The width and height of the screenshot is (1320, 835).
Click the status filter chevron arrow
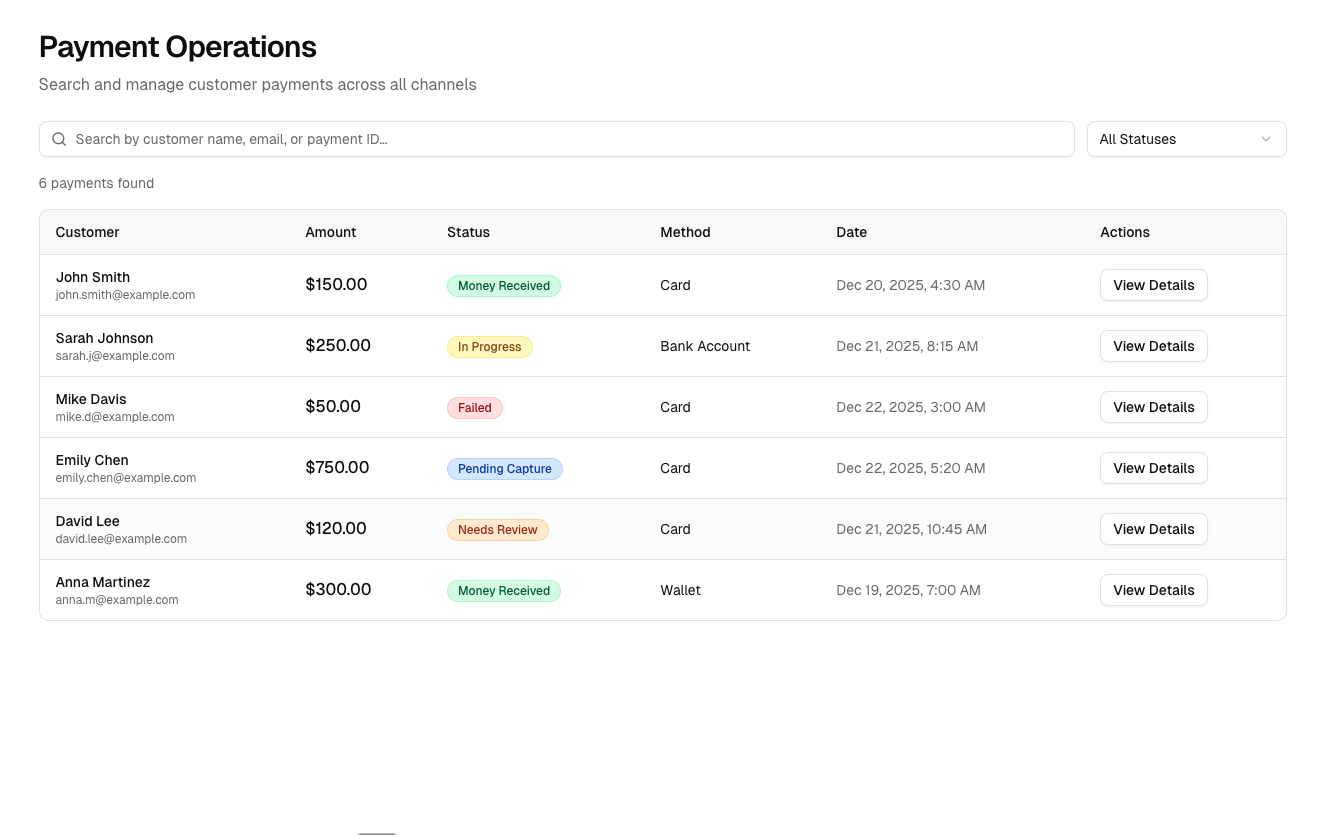click(x=1265, y=139)
